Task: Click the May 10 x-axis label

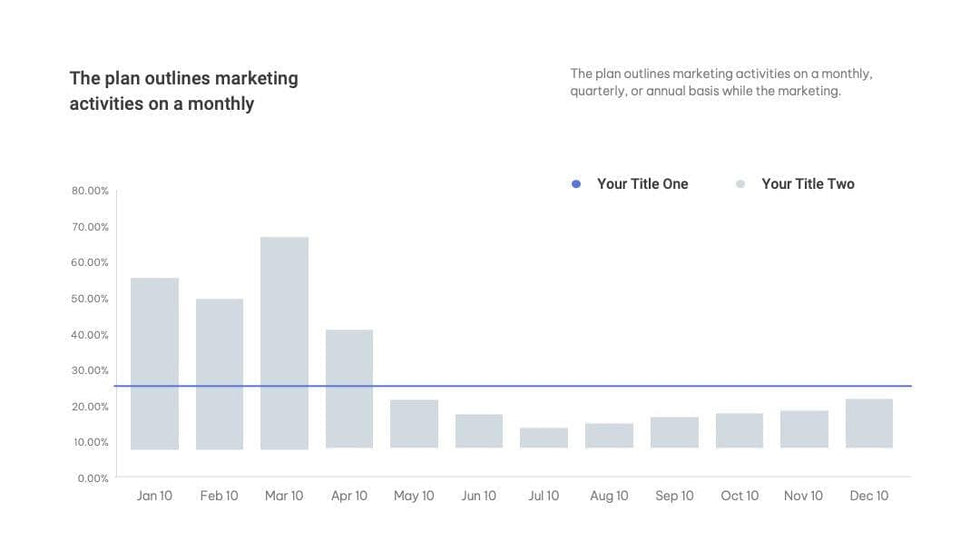Action: (414, 496)
